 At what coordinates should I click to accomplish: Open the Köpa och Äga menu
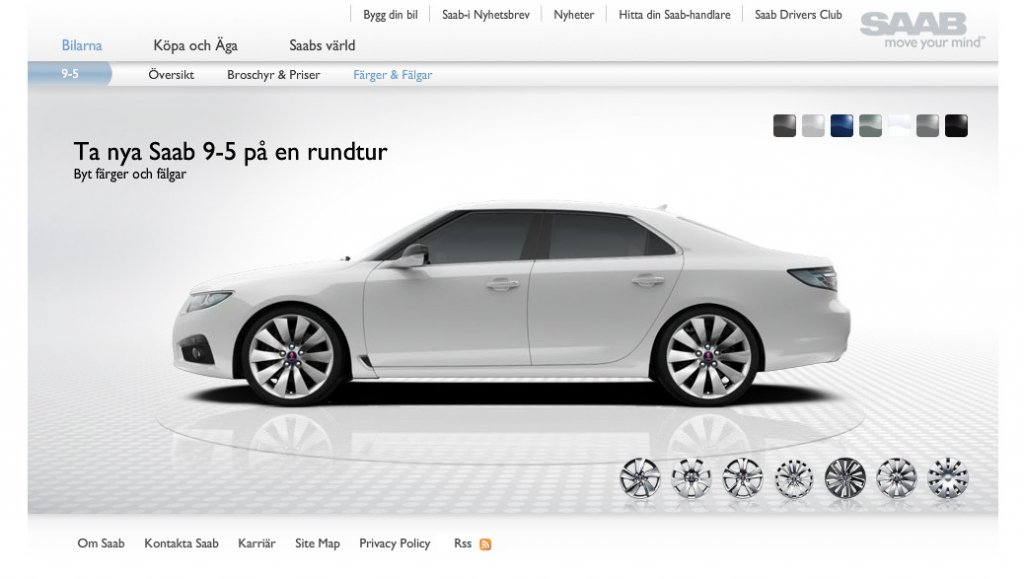(x=195, y=46)
